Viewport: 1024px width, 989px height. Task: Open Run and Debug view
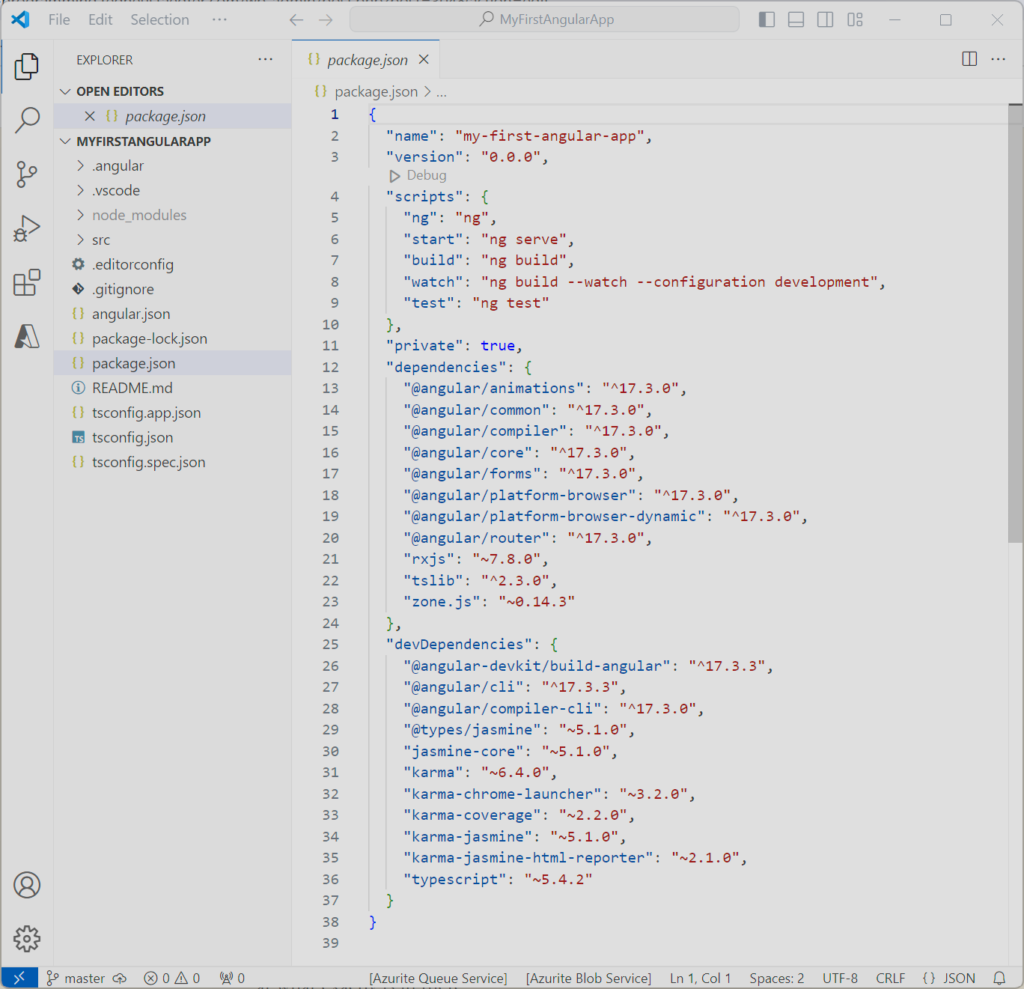pyautogui.click(x=27, y=230)
